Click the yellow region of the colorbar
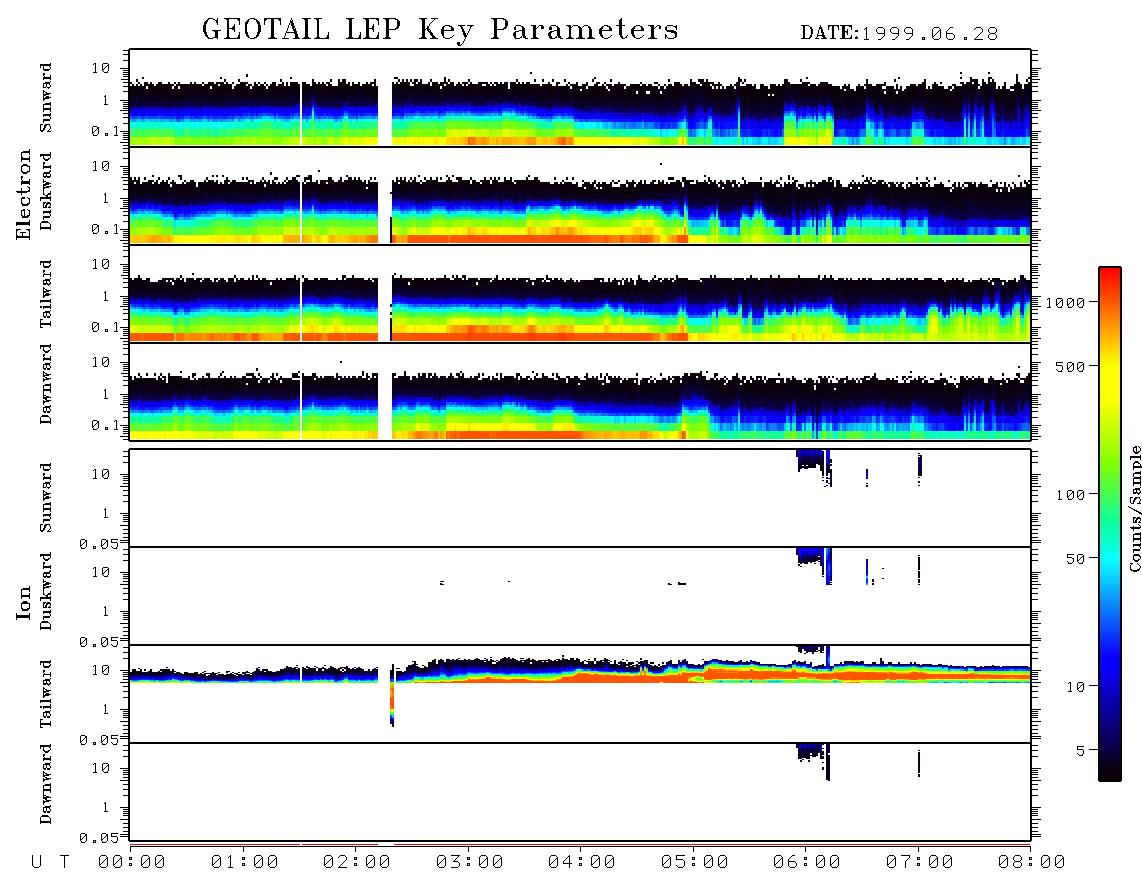Image resolution: width=1142 pixels, height=880 pixels. (1110, 379)
